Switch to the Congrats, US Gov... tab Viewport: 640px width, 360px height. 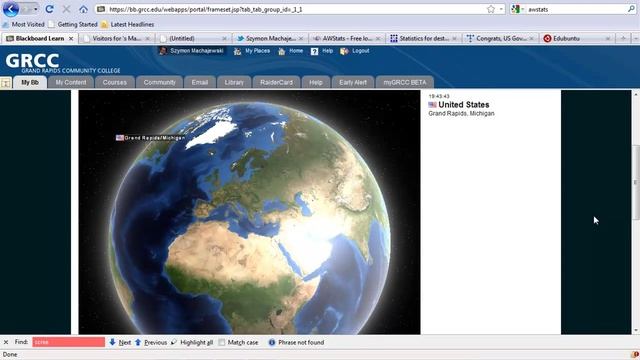pos(500,38)
